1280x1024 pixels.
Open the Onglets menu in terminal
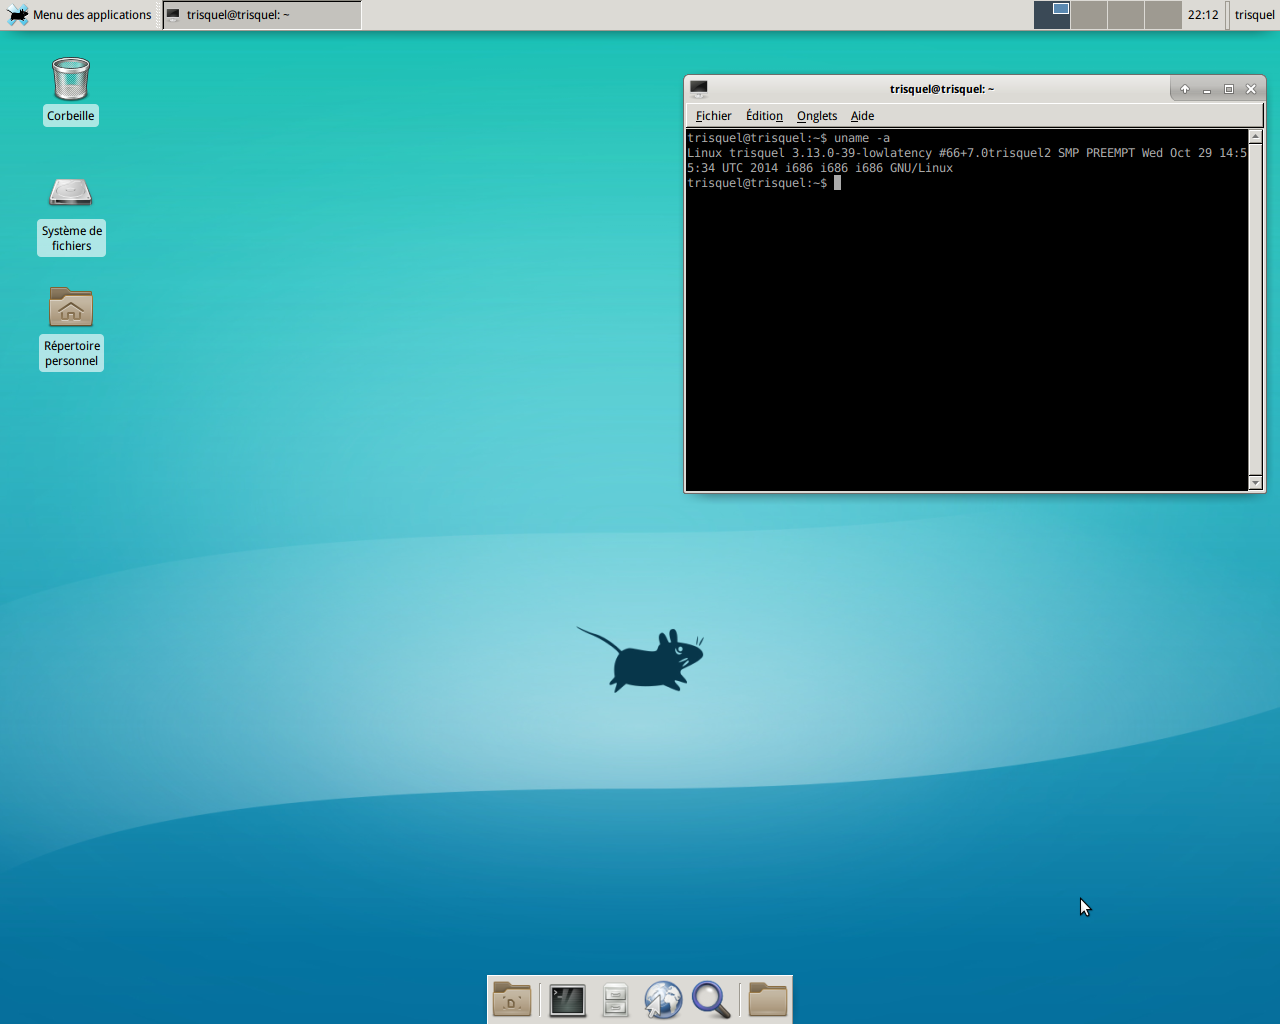tap(817, 116)
